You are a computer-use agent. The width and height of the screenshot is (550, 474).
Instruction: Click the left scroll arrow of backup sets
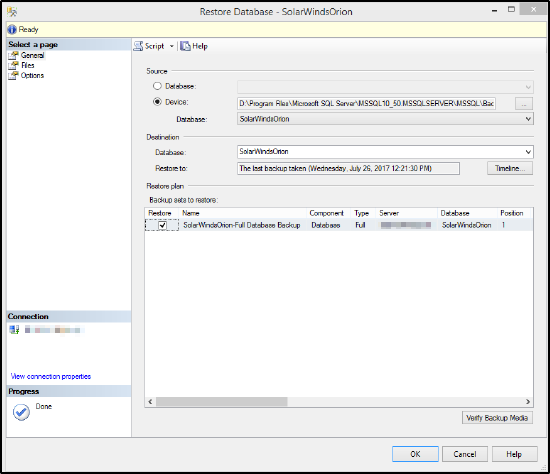point(150,401)
